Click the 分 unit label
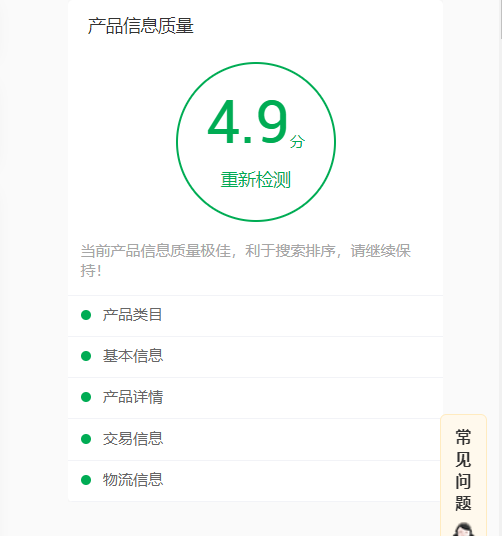Image resolution: width=502 pixels, height=536 pixels. coord(297,141)
